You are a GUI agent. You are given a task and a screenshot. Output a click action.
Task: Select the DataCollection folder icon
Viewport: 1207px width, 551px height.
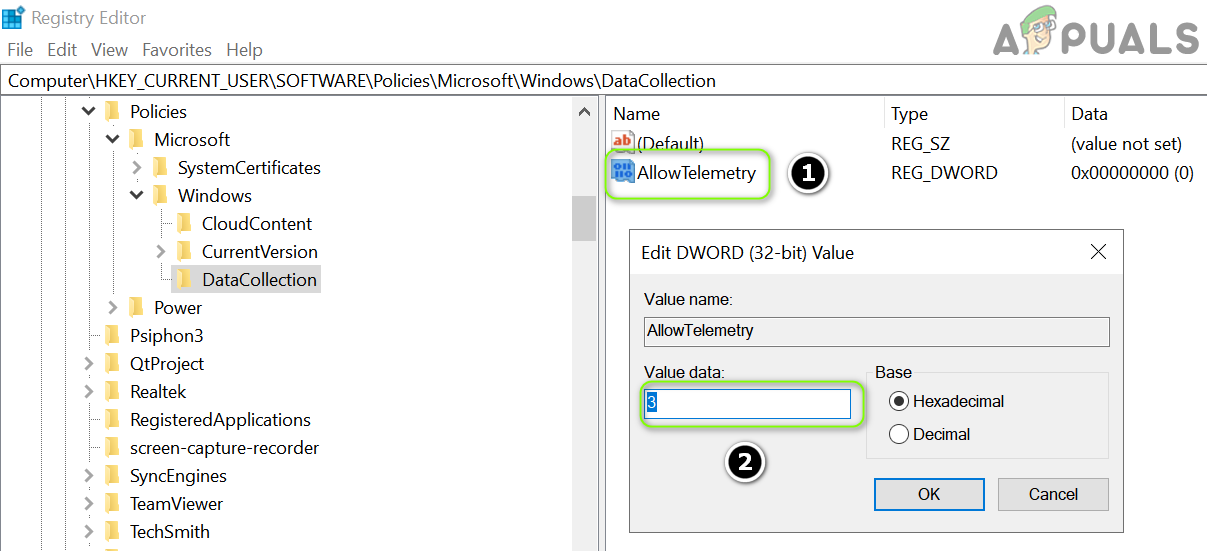point(184,280)
